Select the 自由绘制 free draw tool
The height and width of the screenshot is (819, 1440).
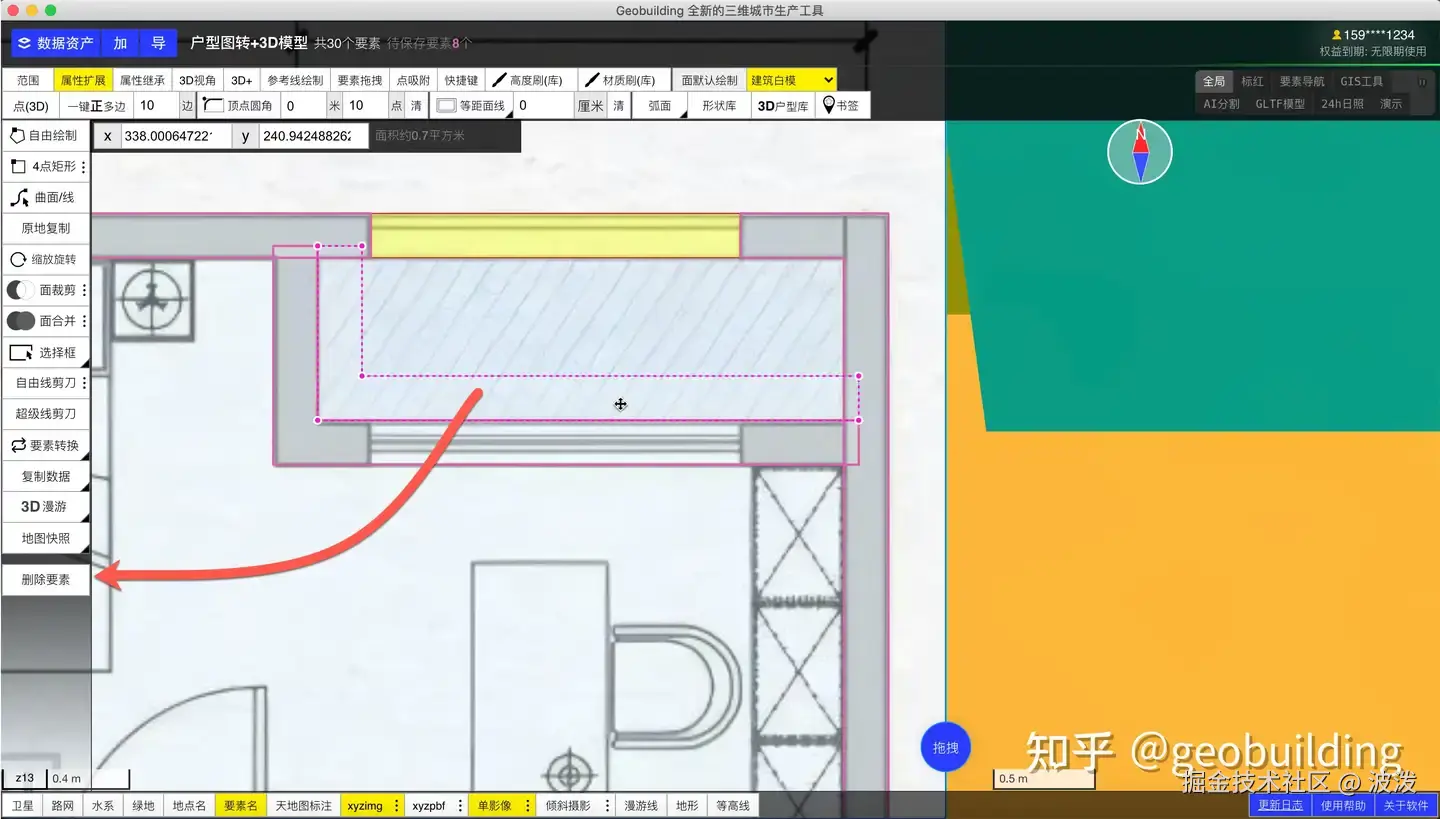pyautogui.click(x=46, y=135)
